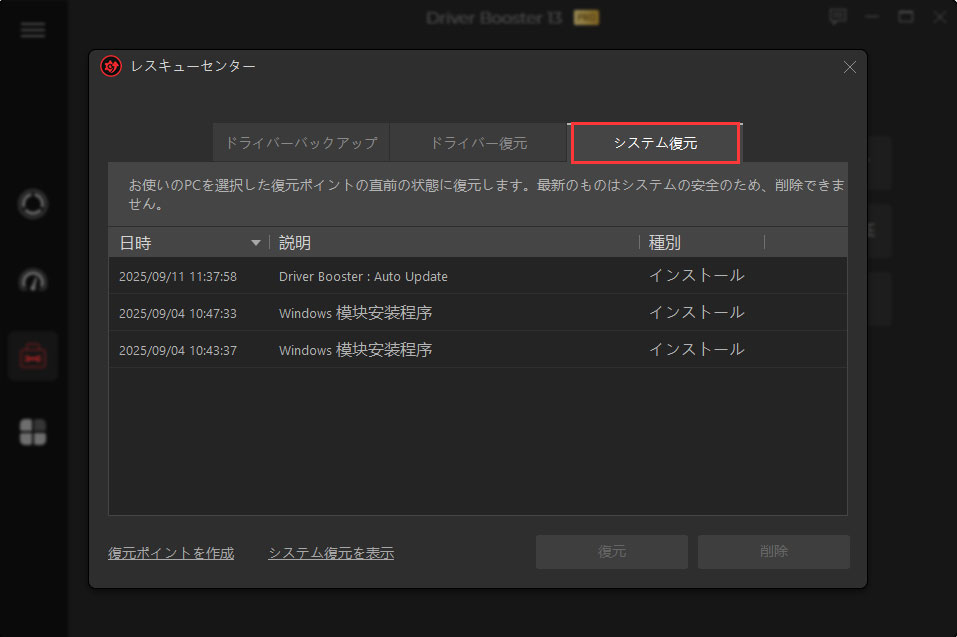Open the Boost gauge icon in the sidebar
Image resolution: width=957 pixels, height=637 pixels.
(33, 281)
